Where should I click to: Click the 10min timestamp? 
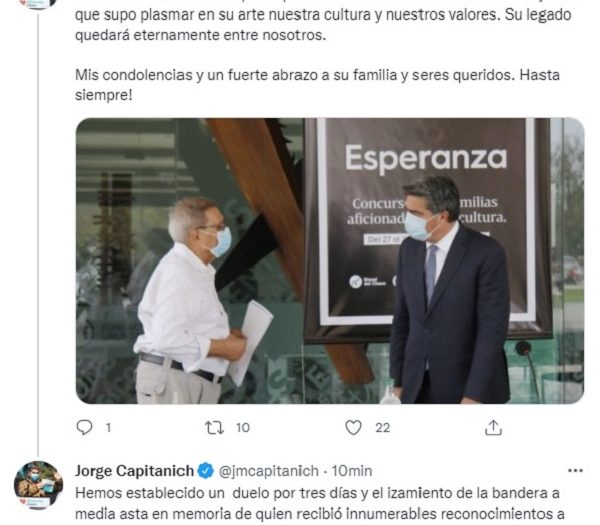pos(352,471)
